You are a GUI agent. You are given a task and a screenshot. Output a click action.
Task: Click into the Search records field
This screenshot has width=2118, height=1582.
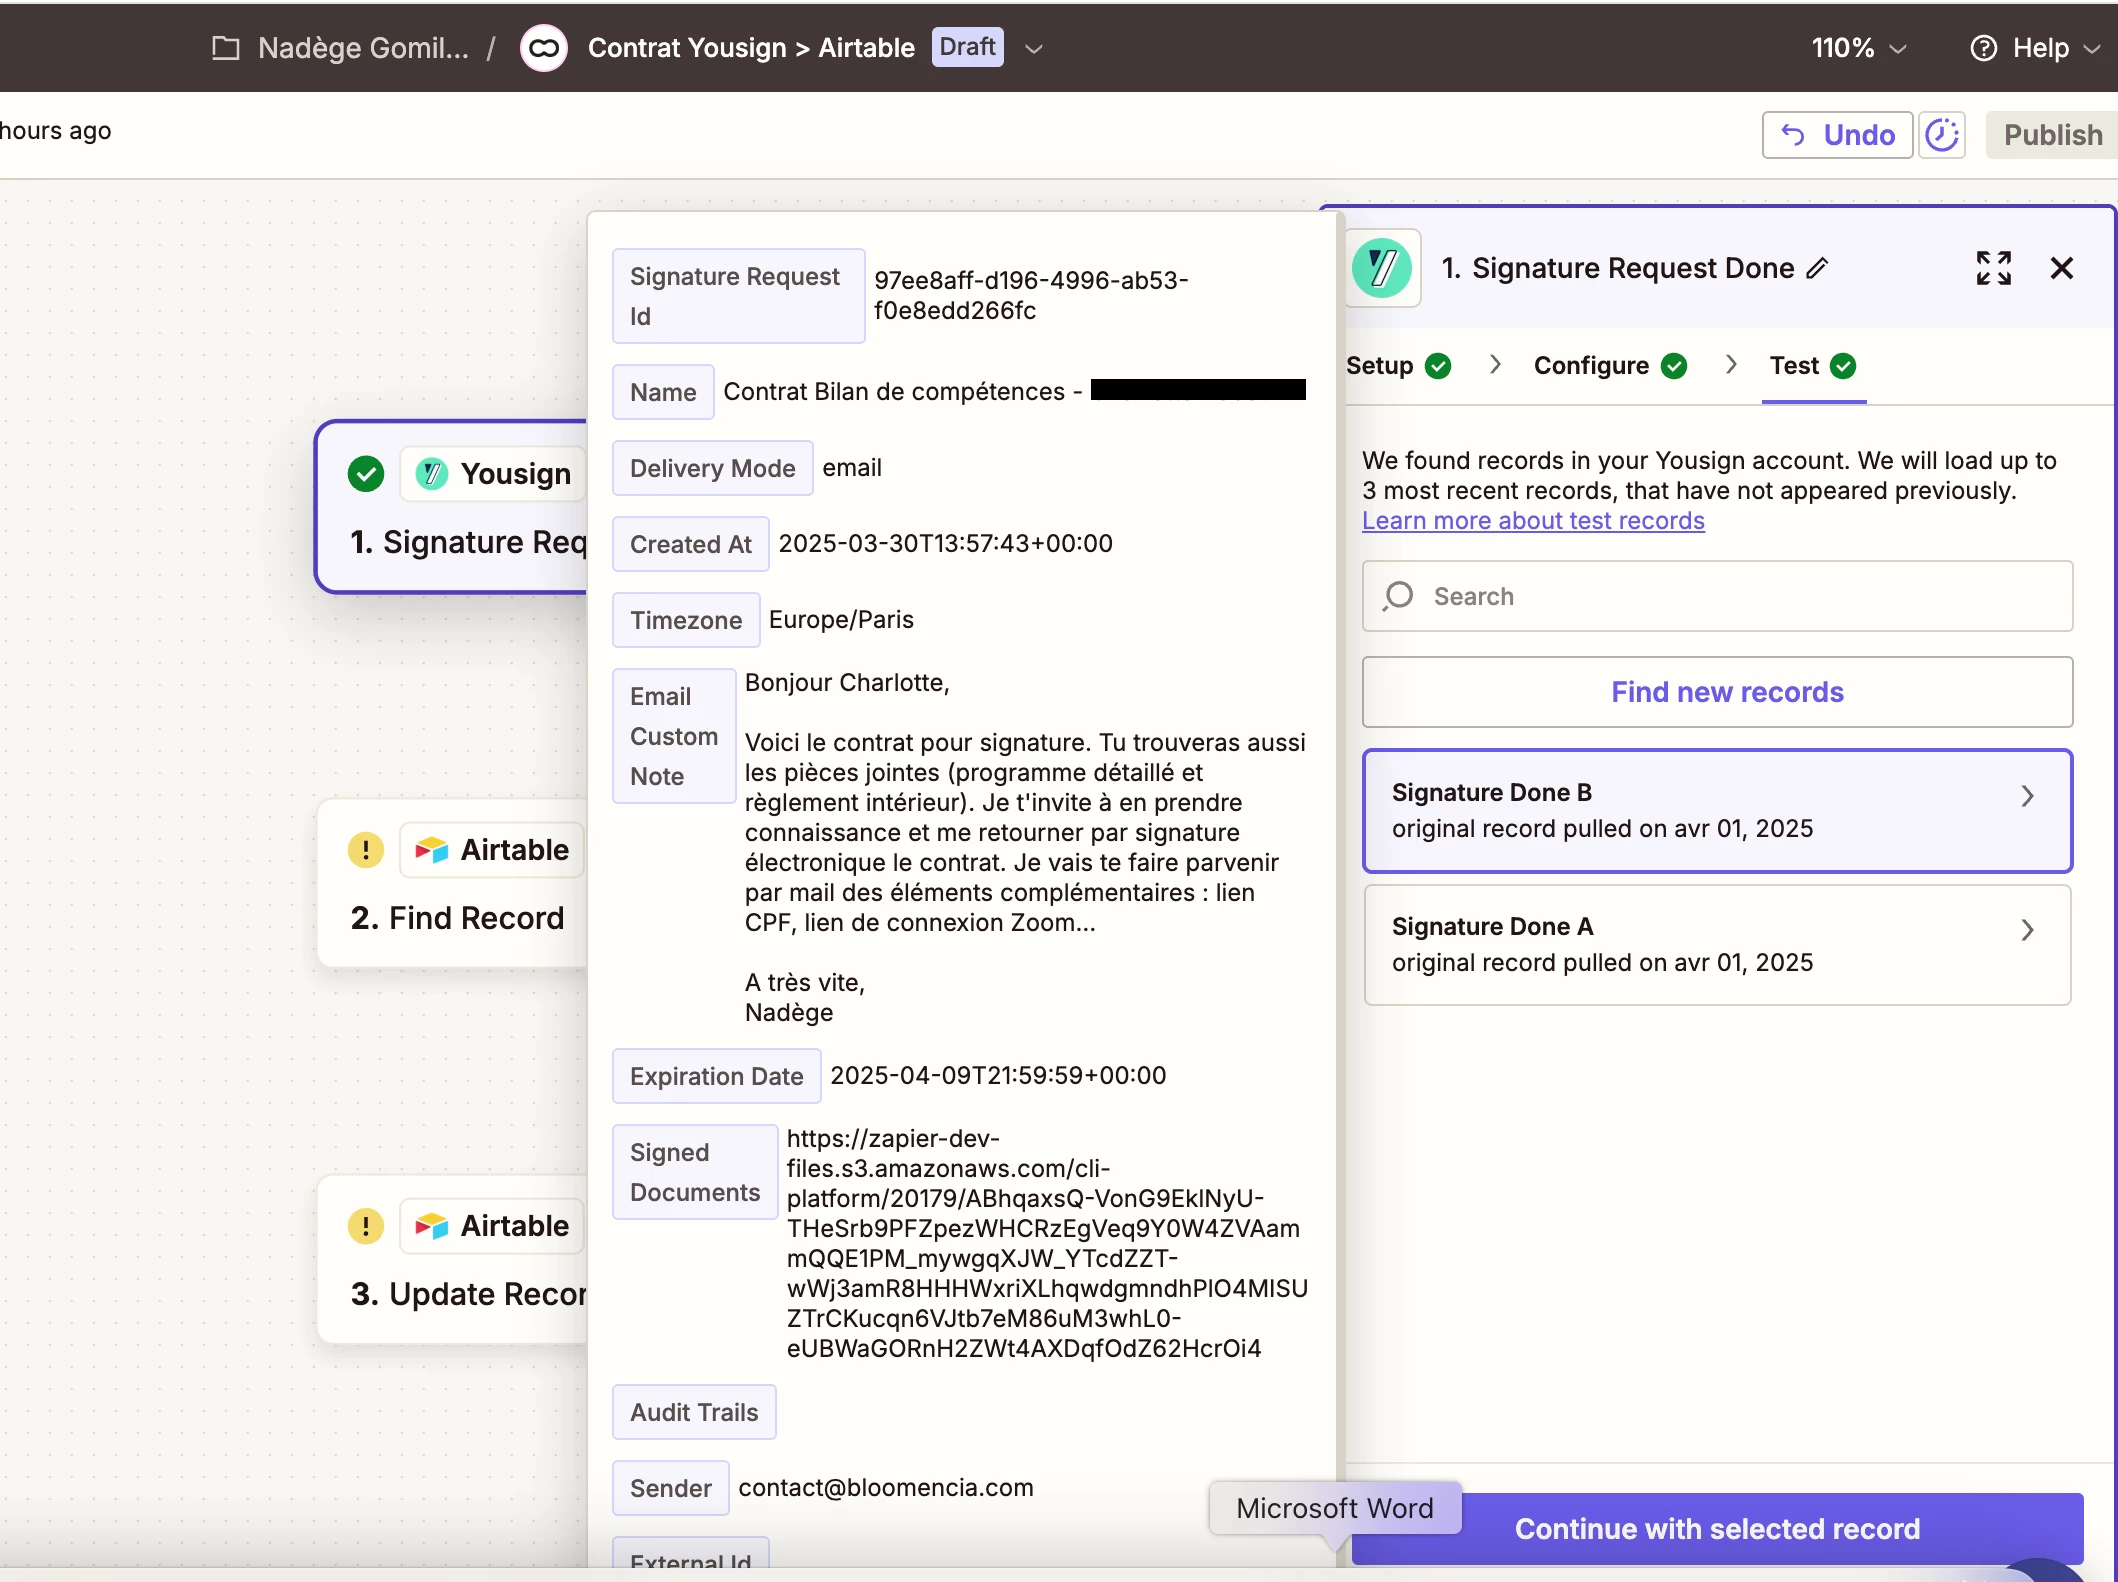tap(1717, 596)
